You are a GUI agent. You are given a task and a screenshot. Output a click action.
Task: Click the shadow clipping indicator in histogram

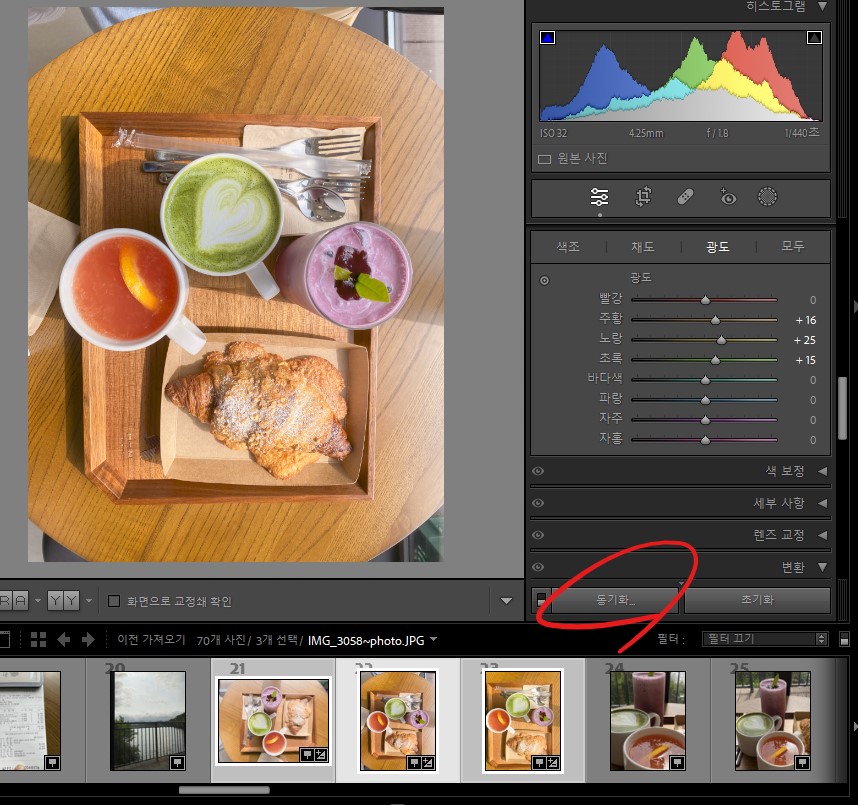click(547, 38)
